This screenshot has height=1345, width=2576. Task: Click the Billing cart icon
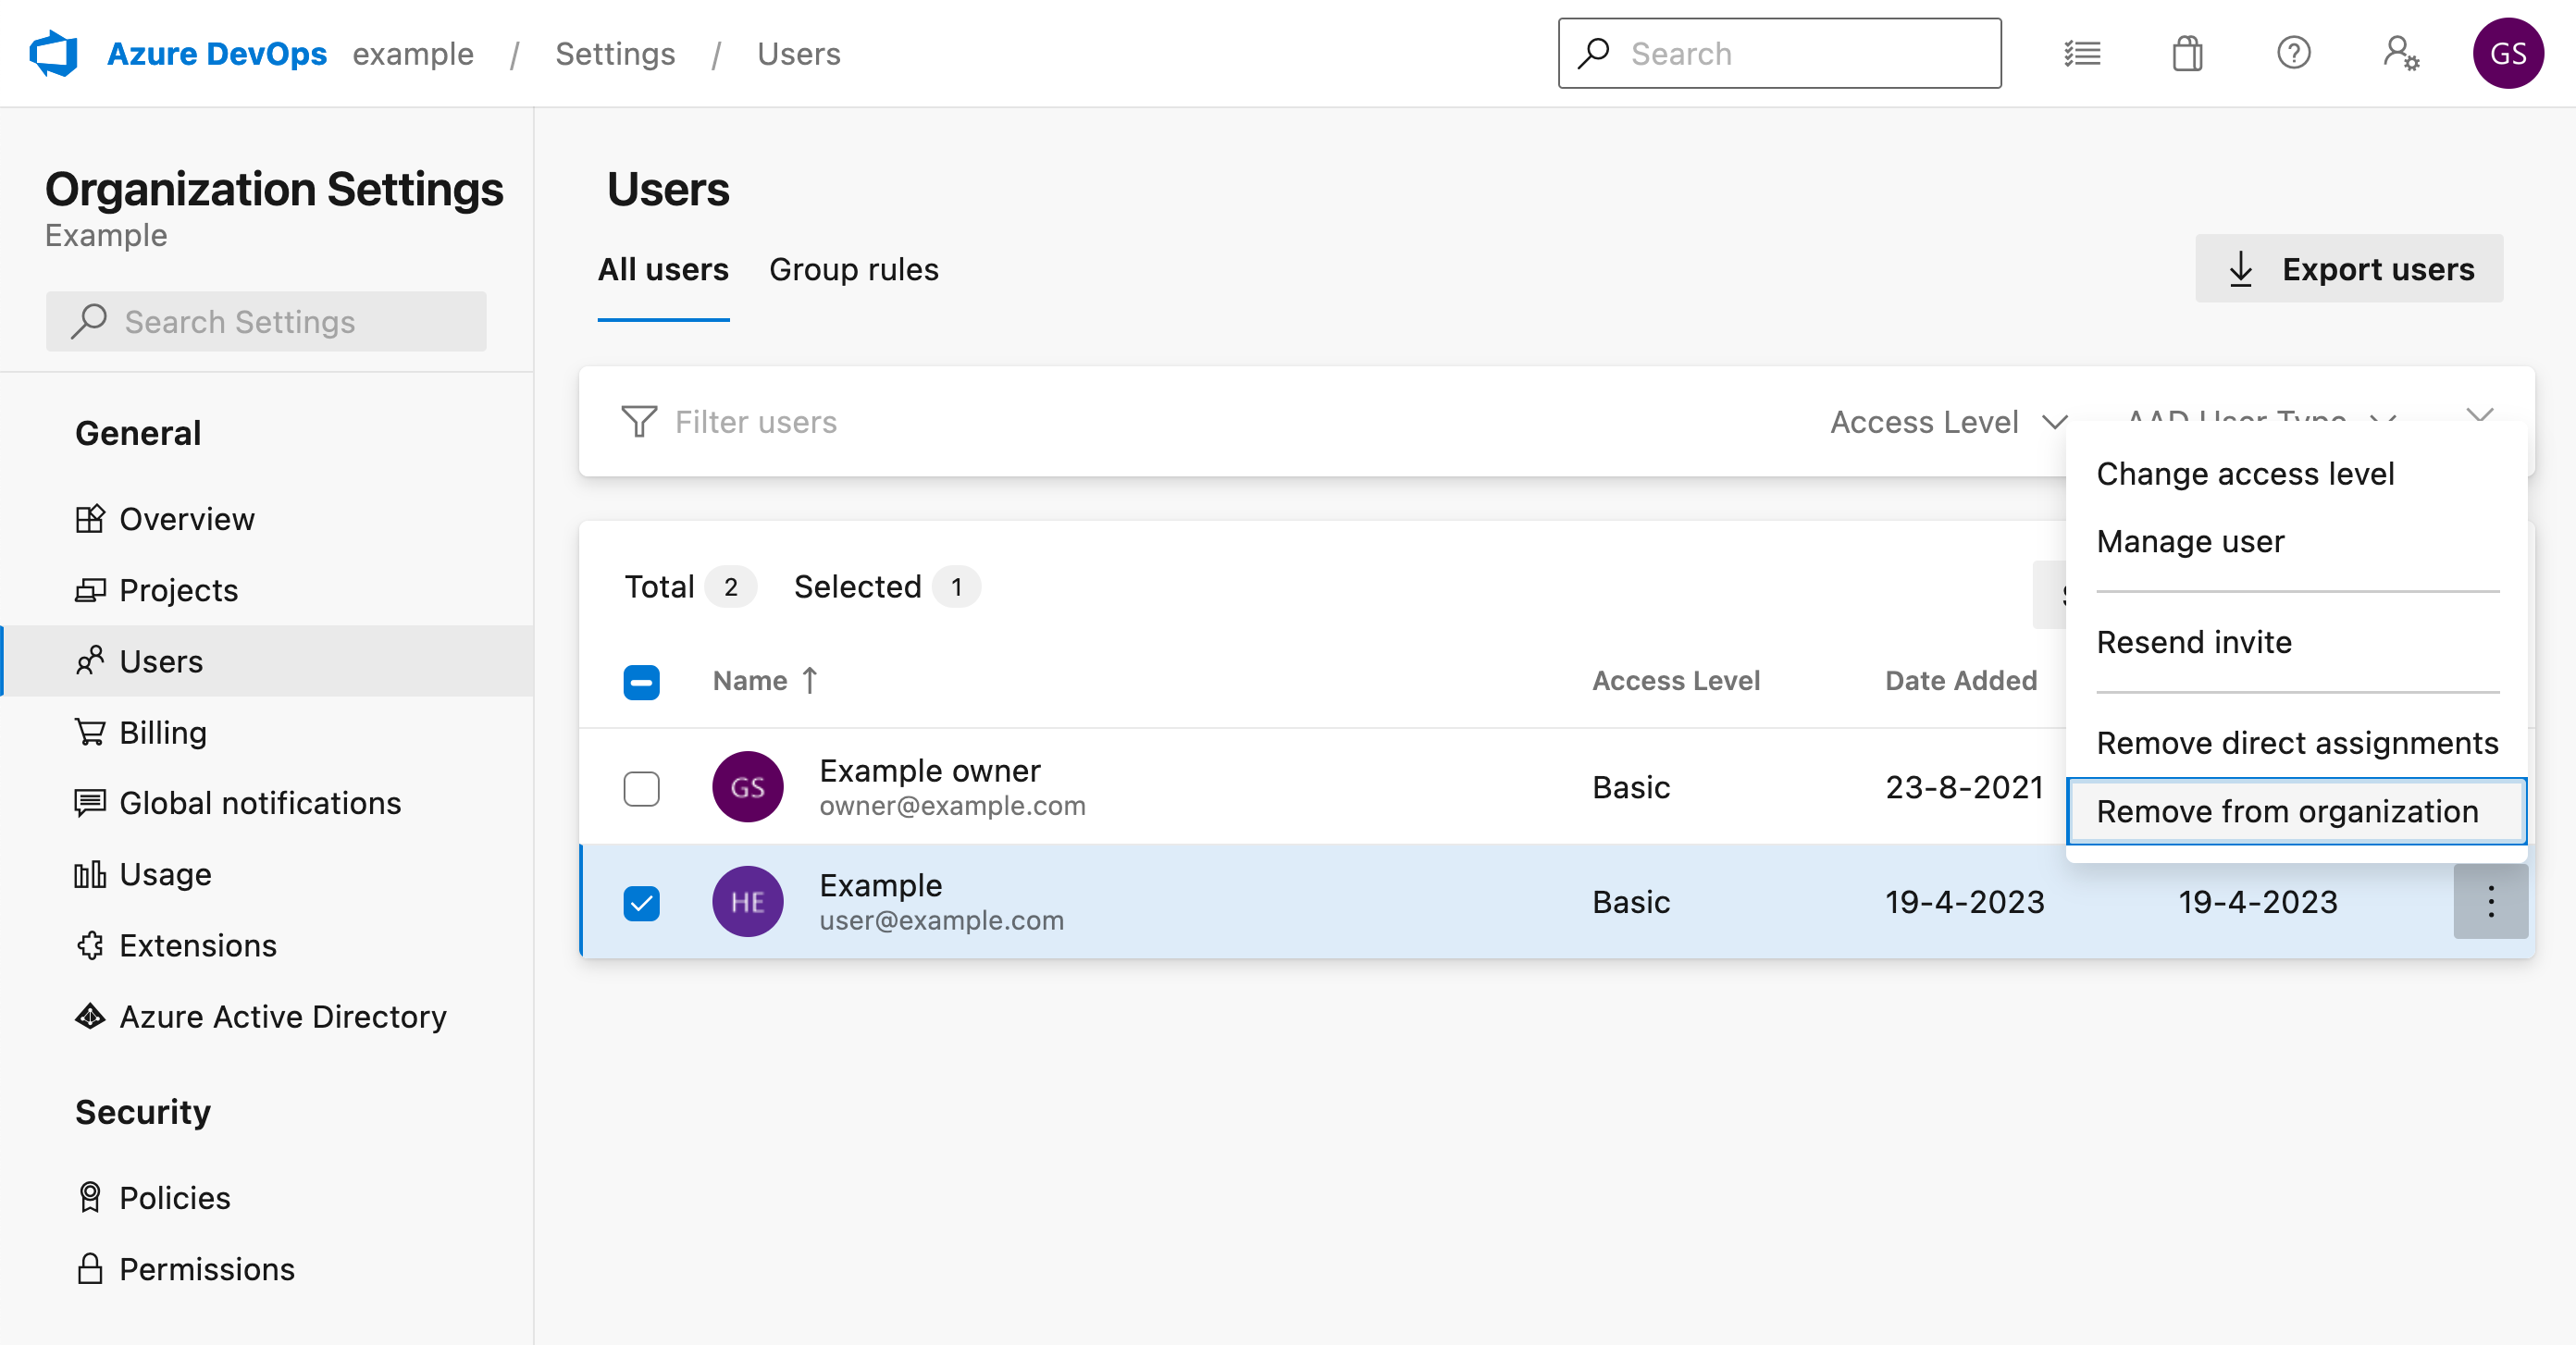[x=90, y=732]
